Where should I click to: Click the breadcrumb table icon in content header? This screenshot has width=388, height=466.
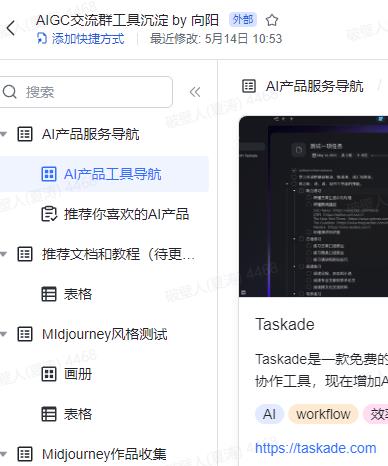point(249,86)
